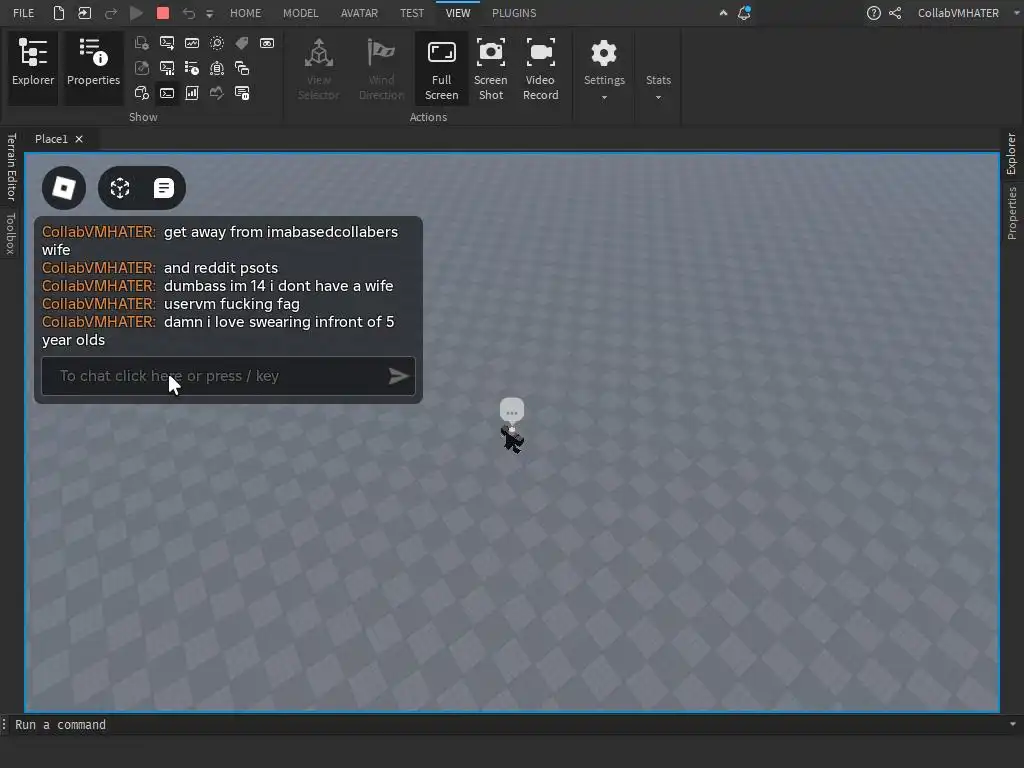Click the grayed Terrain Editor mountain icon
The image size is (1024, 768).
(x=217, y=93)
